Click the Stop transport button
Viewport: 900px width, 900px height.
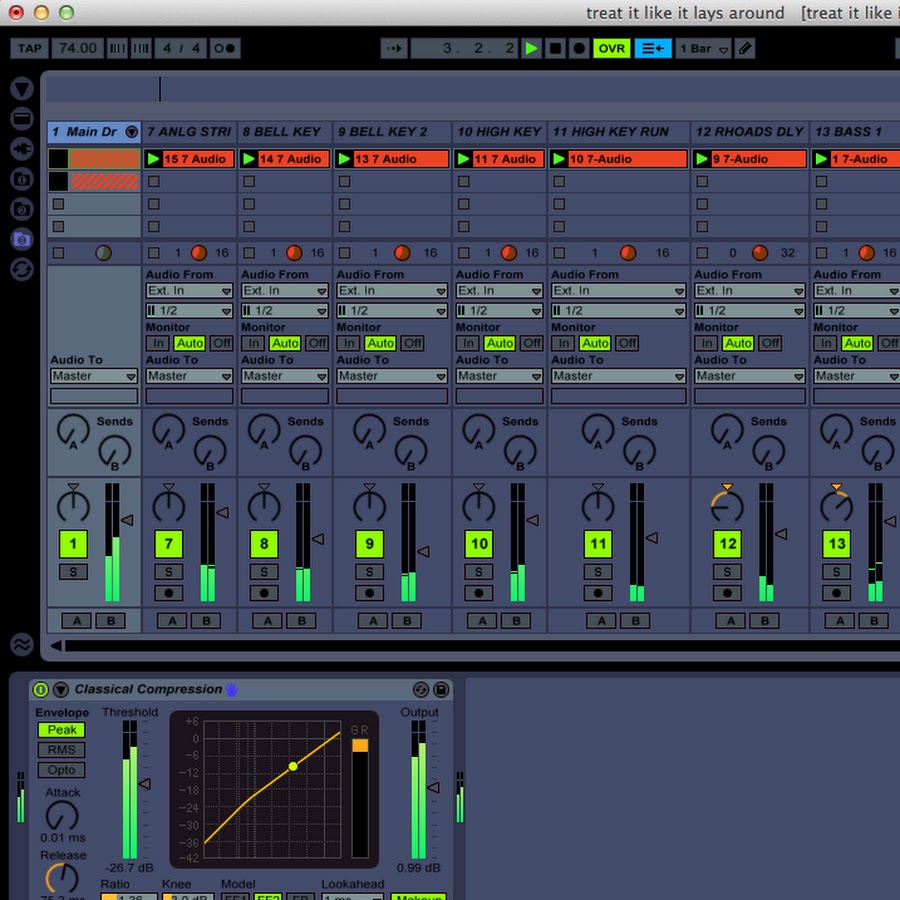pos(555,48)
